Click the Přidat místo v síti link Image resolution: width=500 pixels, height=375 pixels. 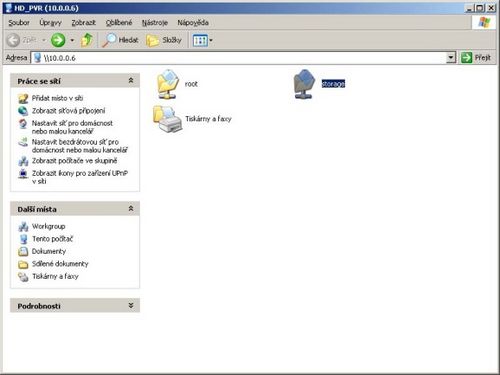click(x=57, y=98)
